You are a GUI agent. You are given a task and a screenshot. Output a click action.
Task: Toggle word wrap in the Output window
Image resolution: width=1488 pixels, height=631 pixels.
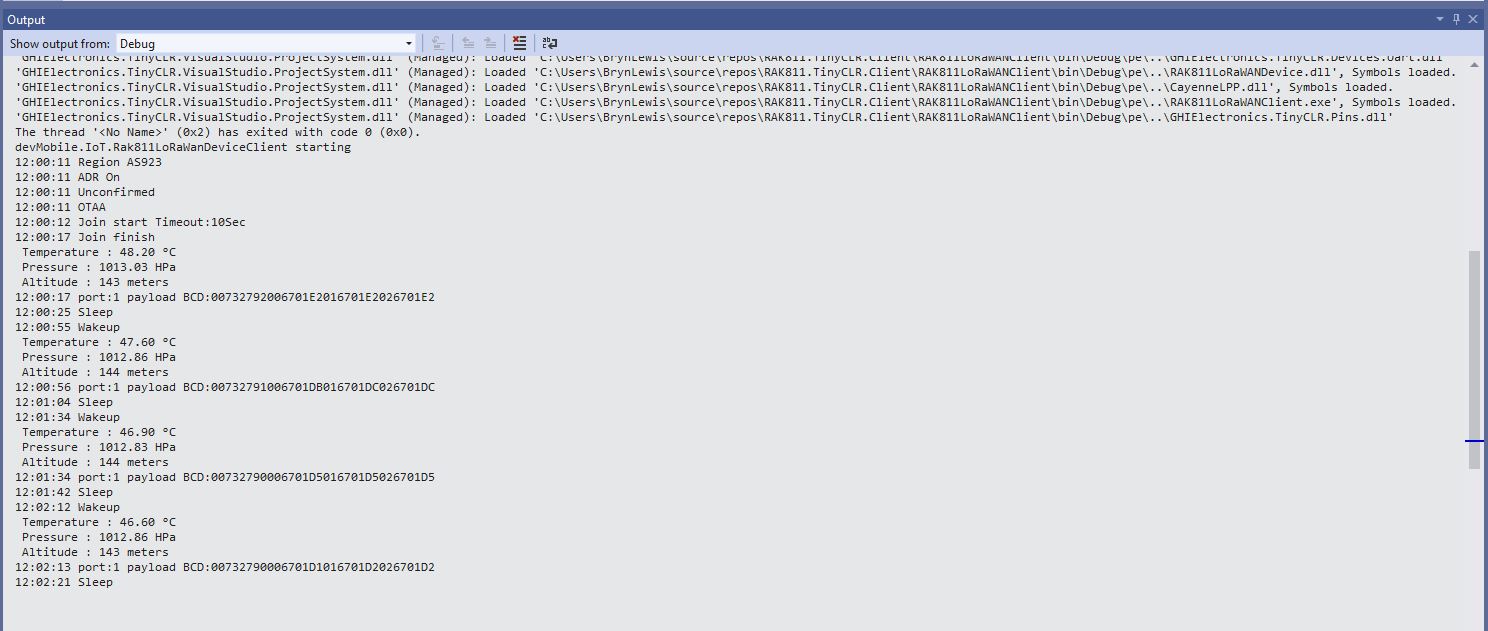549,43
